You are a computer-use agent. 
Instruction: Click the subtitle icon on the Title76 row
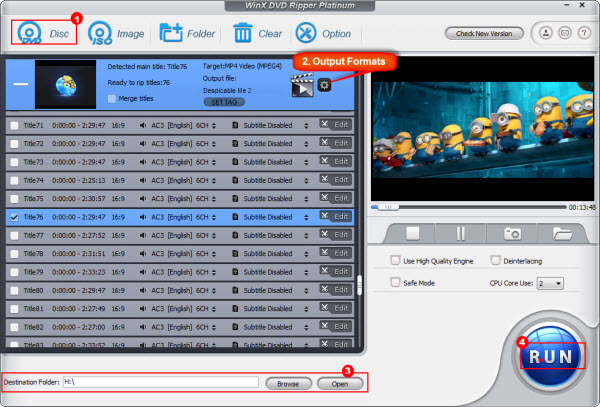(235, 217)
